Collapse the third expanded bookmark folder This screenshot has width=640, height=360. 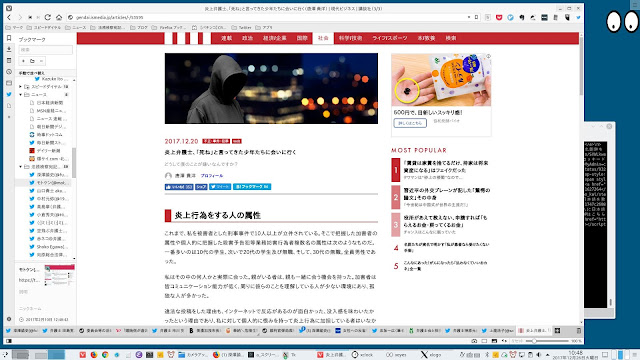coord(20,167)
